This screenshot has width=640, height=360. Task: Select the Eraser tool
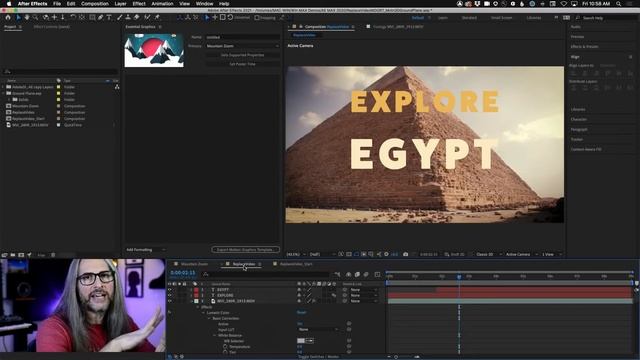point(136,18)
